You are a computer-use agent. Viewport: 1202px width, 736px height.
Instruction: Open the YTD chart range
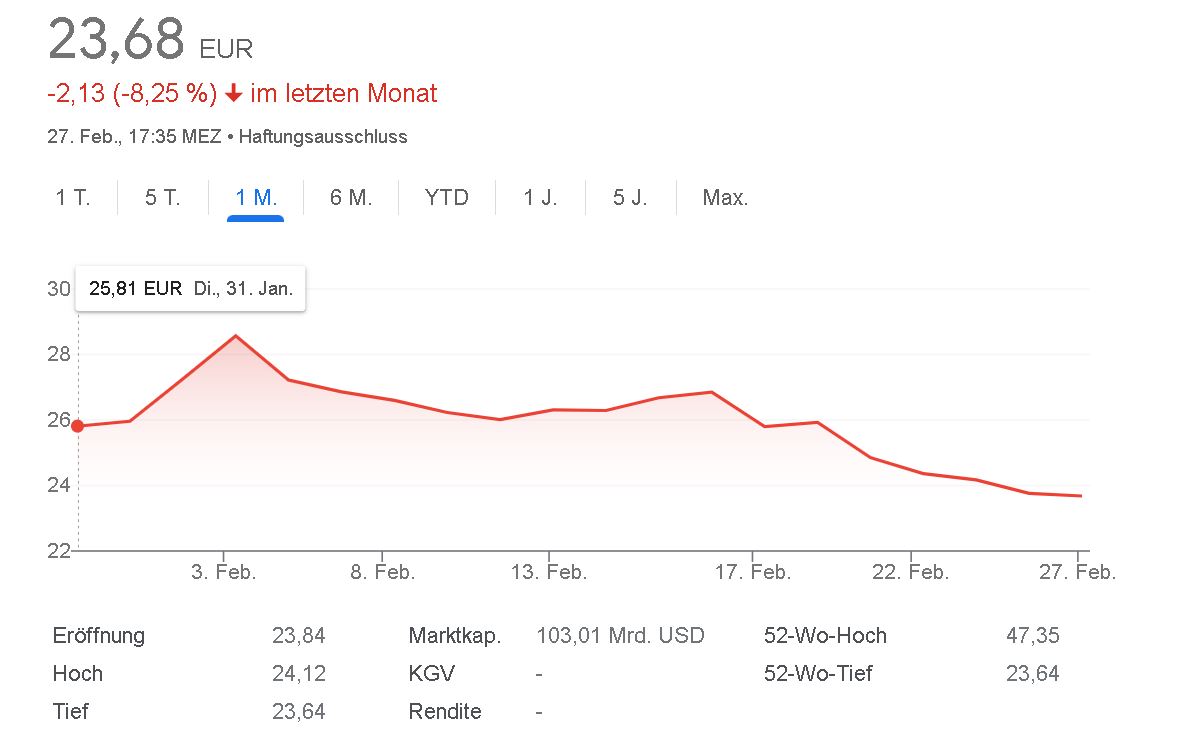click(447, 198)
